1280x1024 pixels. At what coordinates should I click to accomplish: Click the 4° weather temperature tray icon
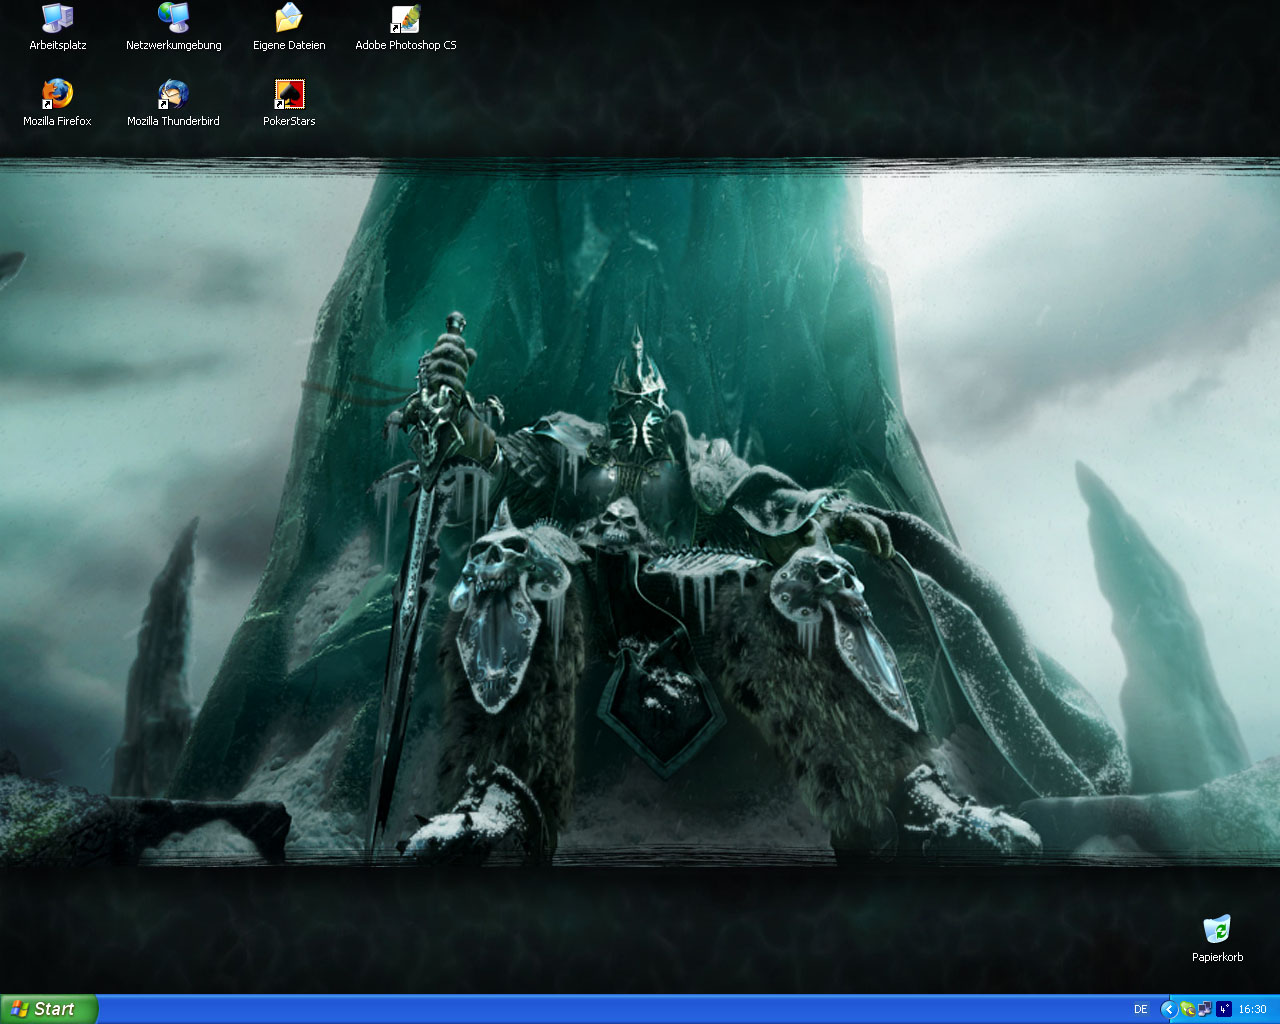pos(1223,1010)
